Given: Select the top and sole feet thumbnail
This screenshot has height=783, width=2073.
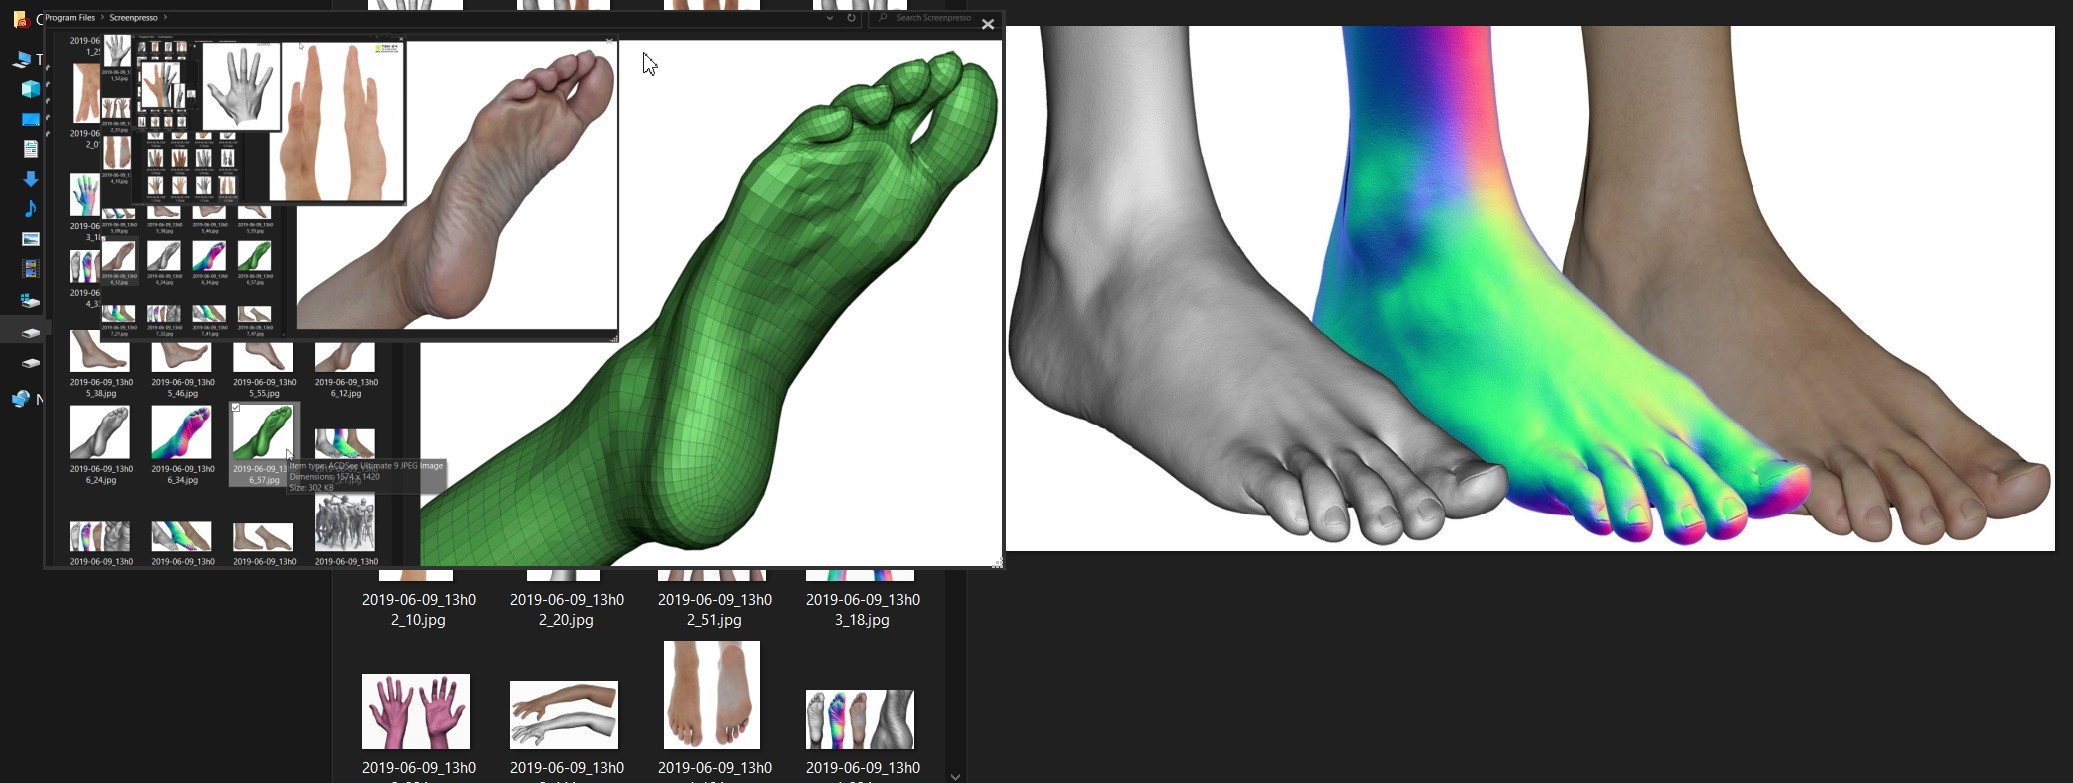Looking at the screenshot, I should click(712, 695).
